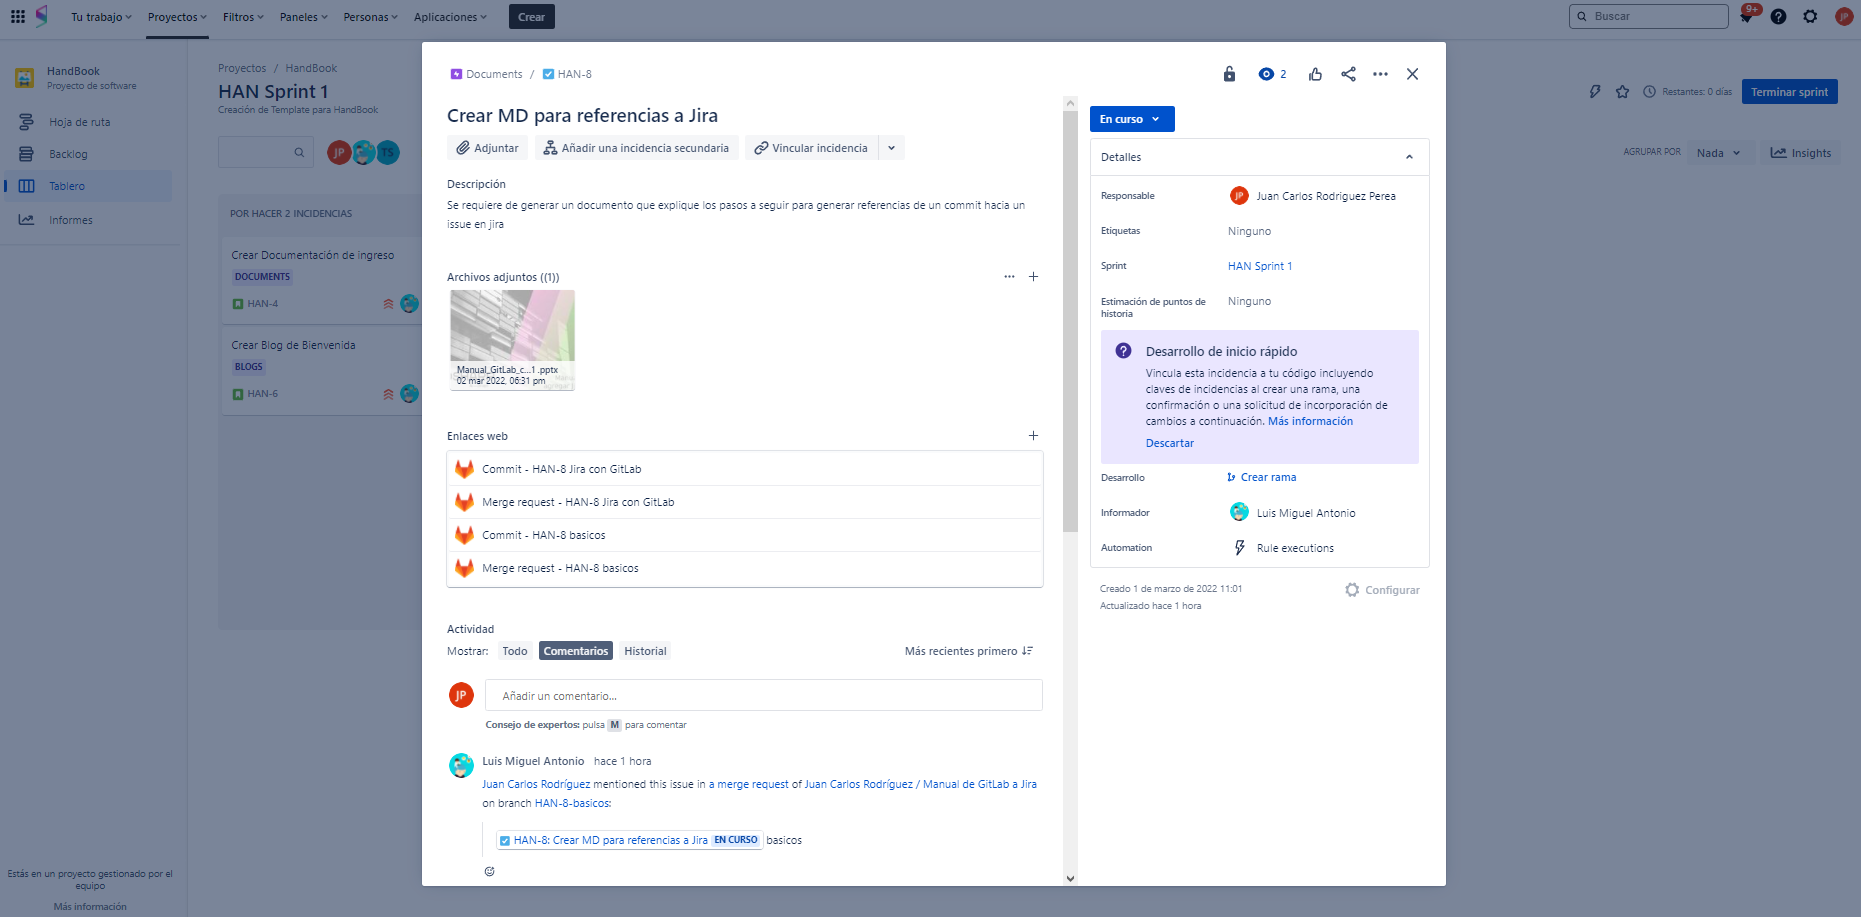Click the Jira logo icon
The height and width of the screenshot is (917, 1861).
(x=42, y=16)
